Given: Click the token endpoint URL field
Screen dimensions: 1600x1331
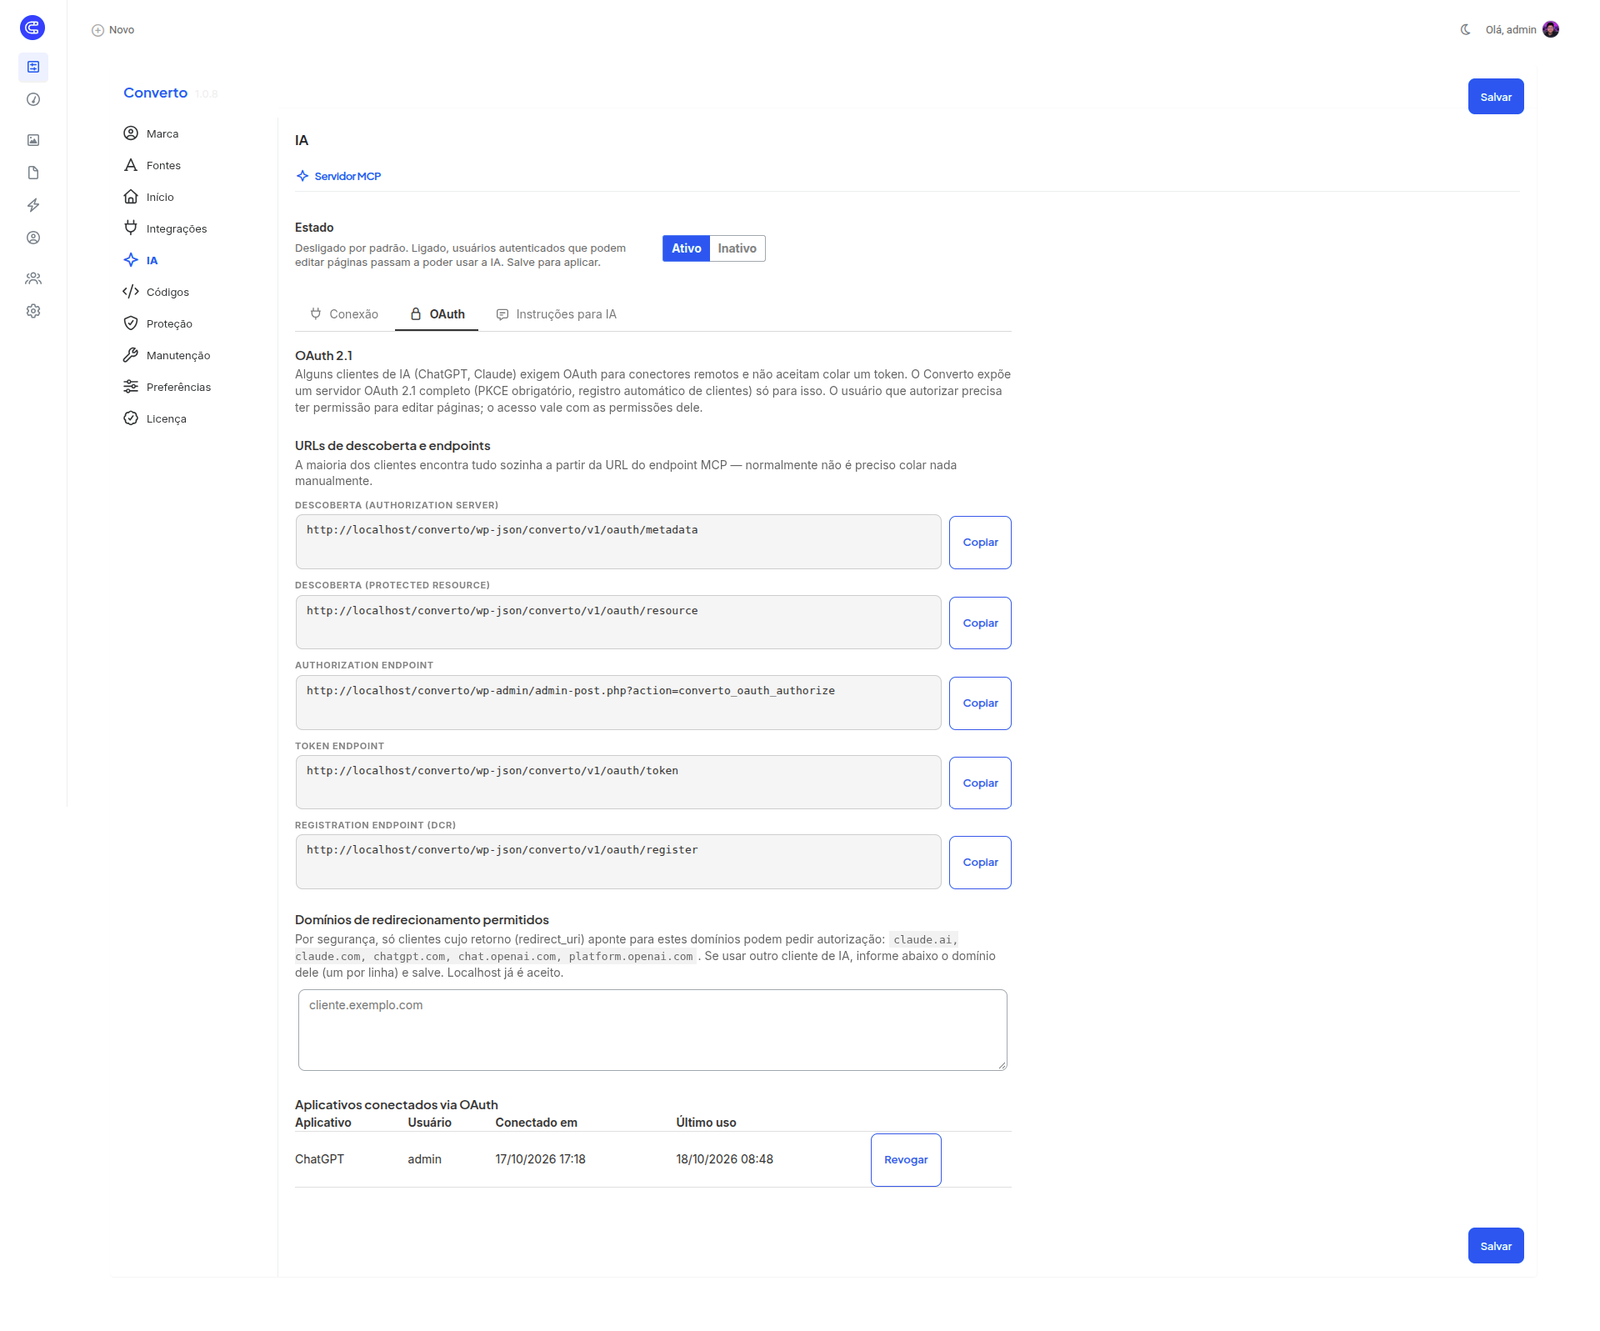Looking at the screenshot, I should (x=618, y=783).
